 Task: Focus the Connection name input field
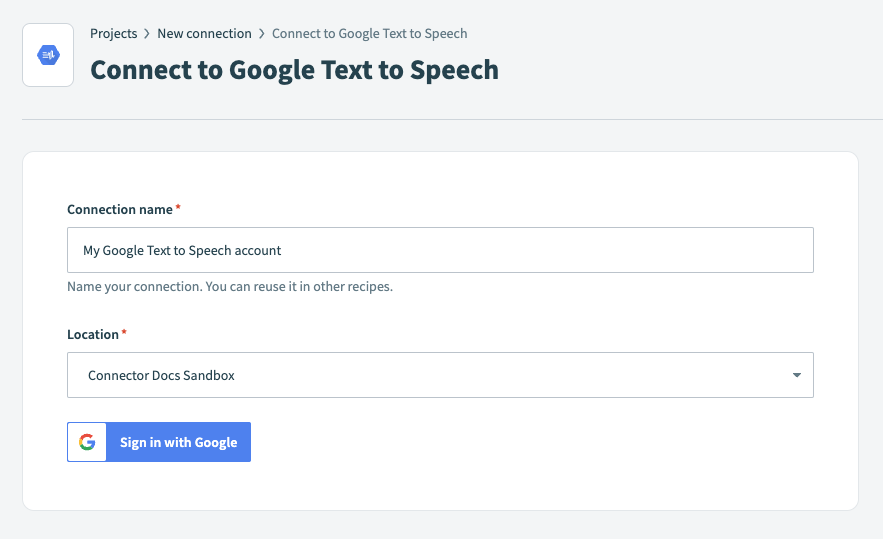click(x=440, y=250)
